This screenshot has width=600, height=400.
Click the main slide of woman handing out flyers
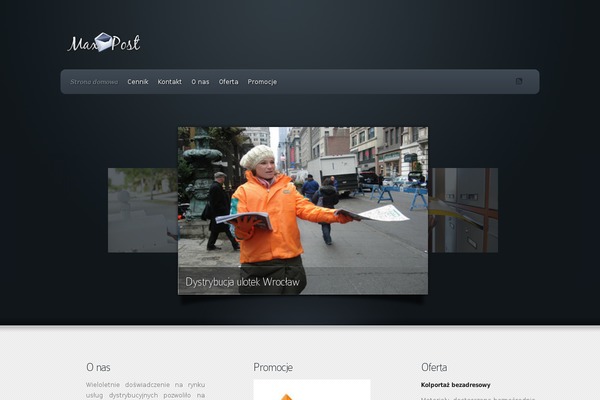(303, 211)
